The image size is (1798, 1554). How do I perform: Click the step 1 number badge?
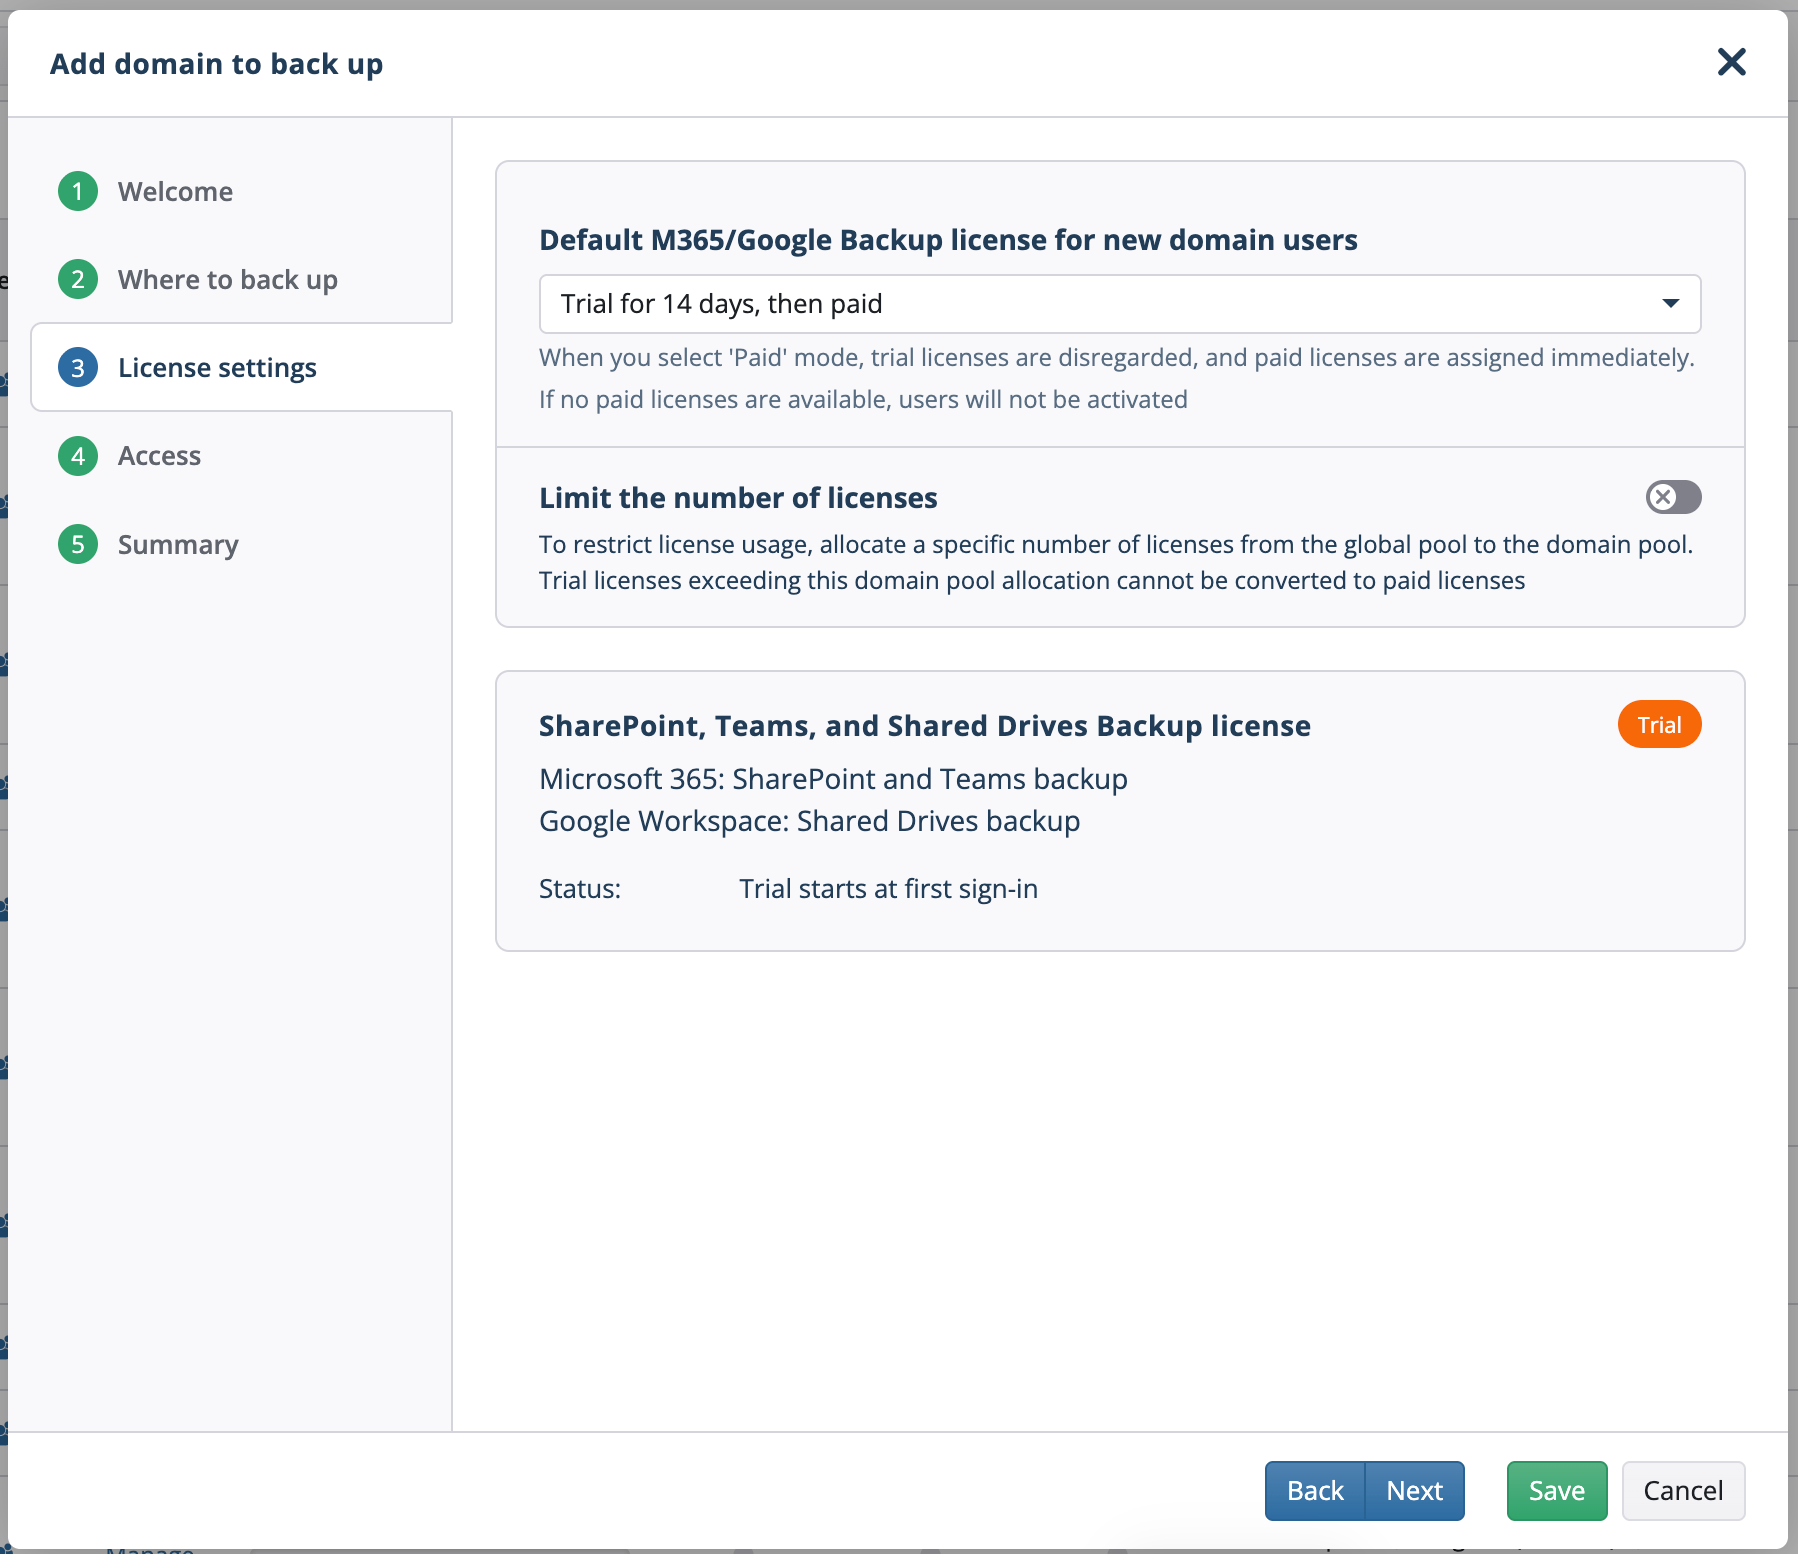coord(78,192)
